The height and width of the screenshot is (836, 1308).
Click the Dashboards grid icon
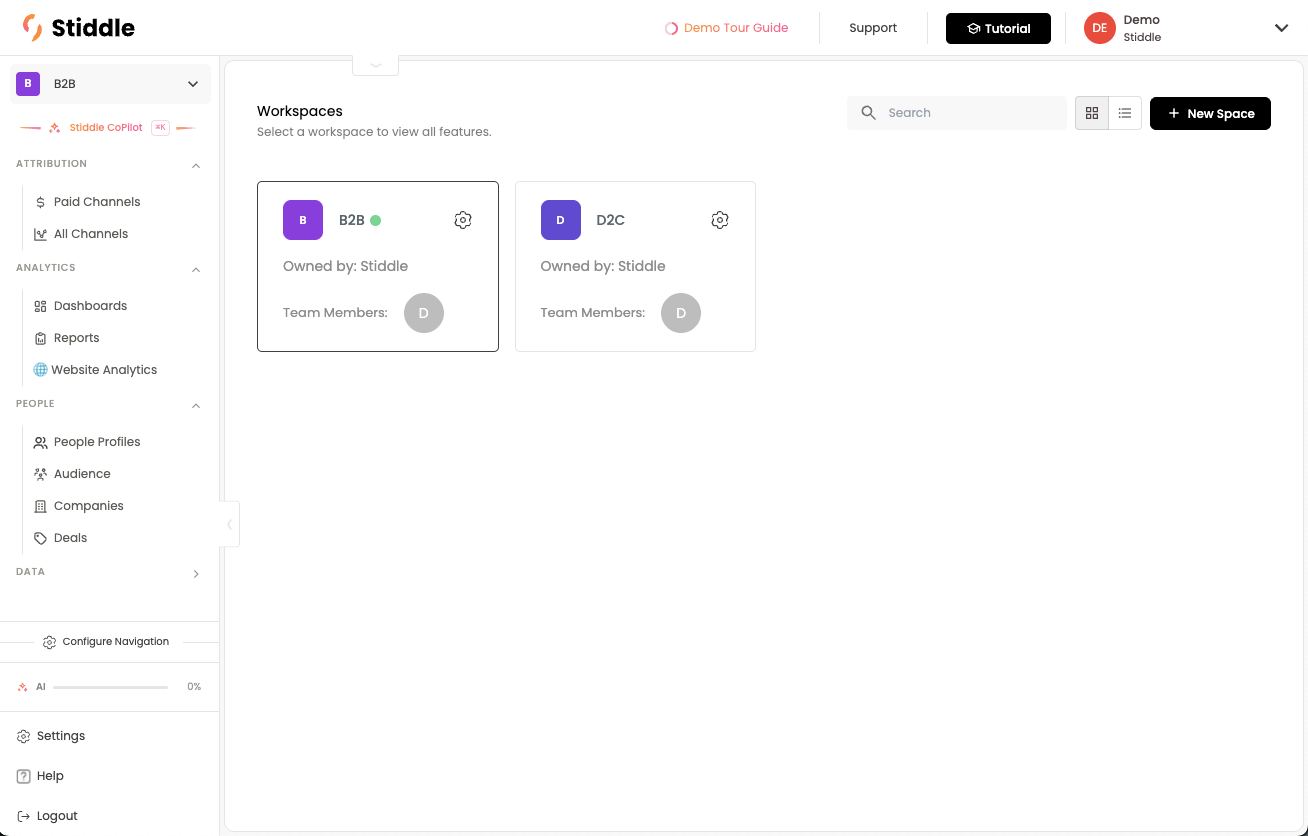pyautogui.click(x=40, y=306)
